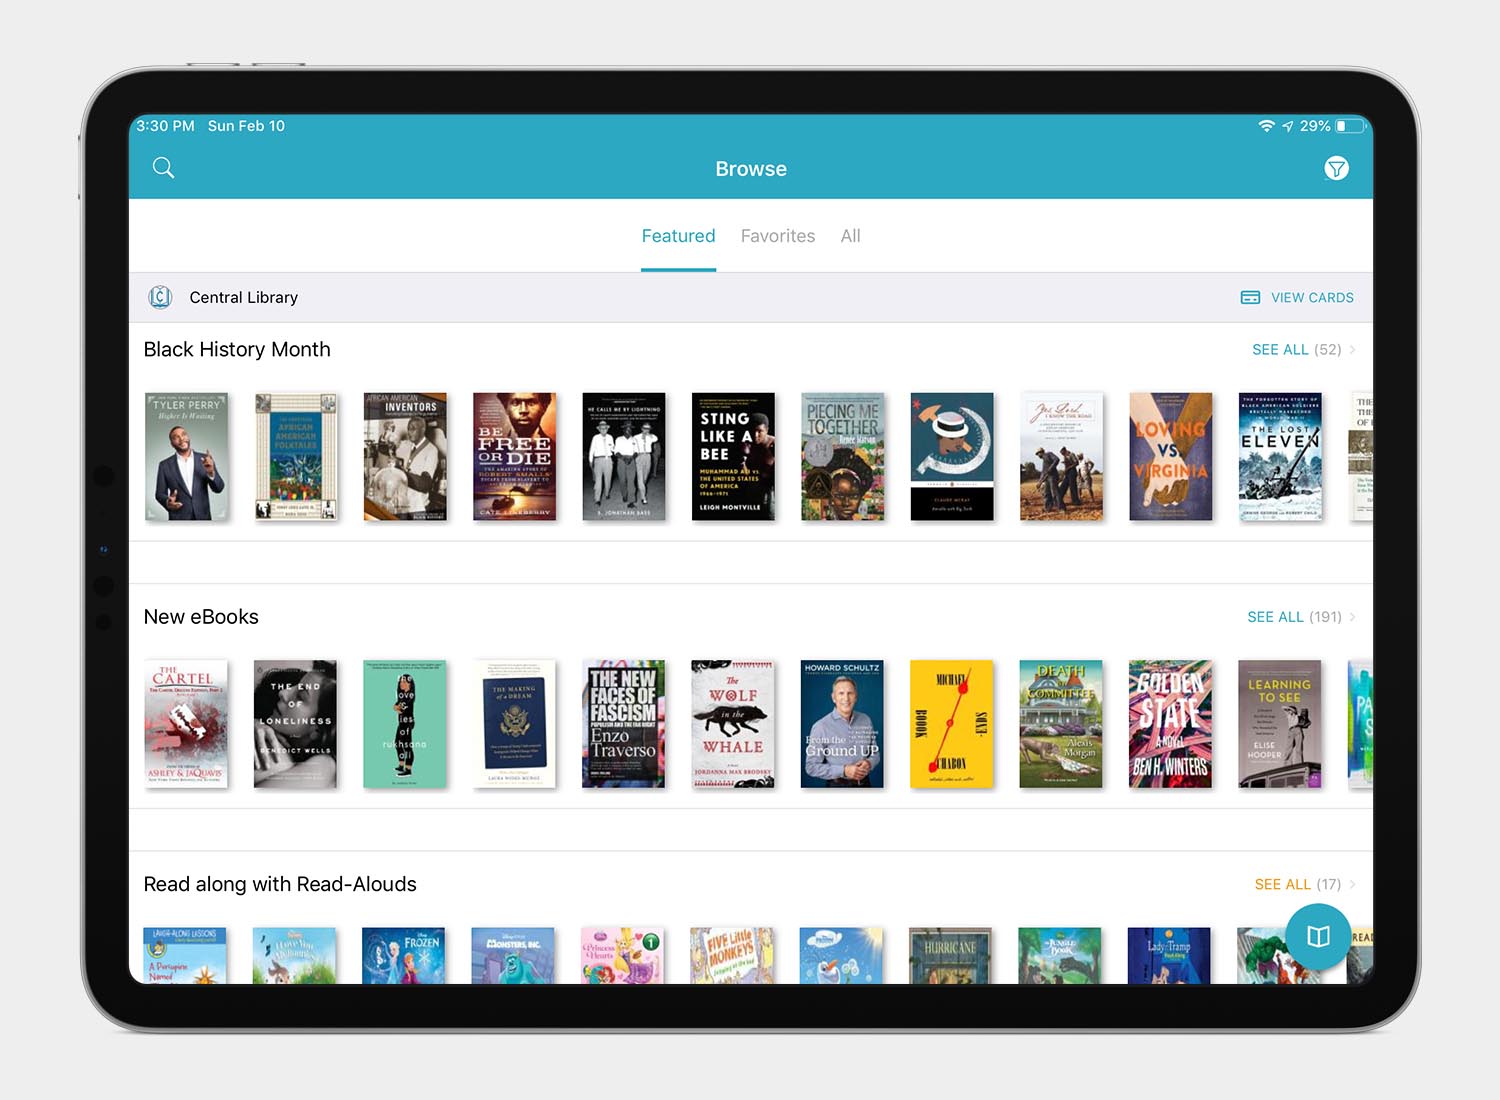1500x1100 pixels.
Task: Open the teal Rukhsana Ali book cover
Action: [x=405, y=724]
